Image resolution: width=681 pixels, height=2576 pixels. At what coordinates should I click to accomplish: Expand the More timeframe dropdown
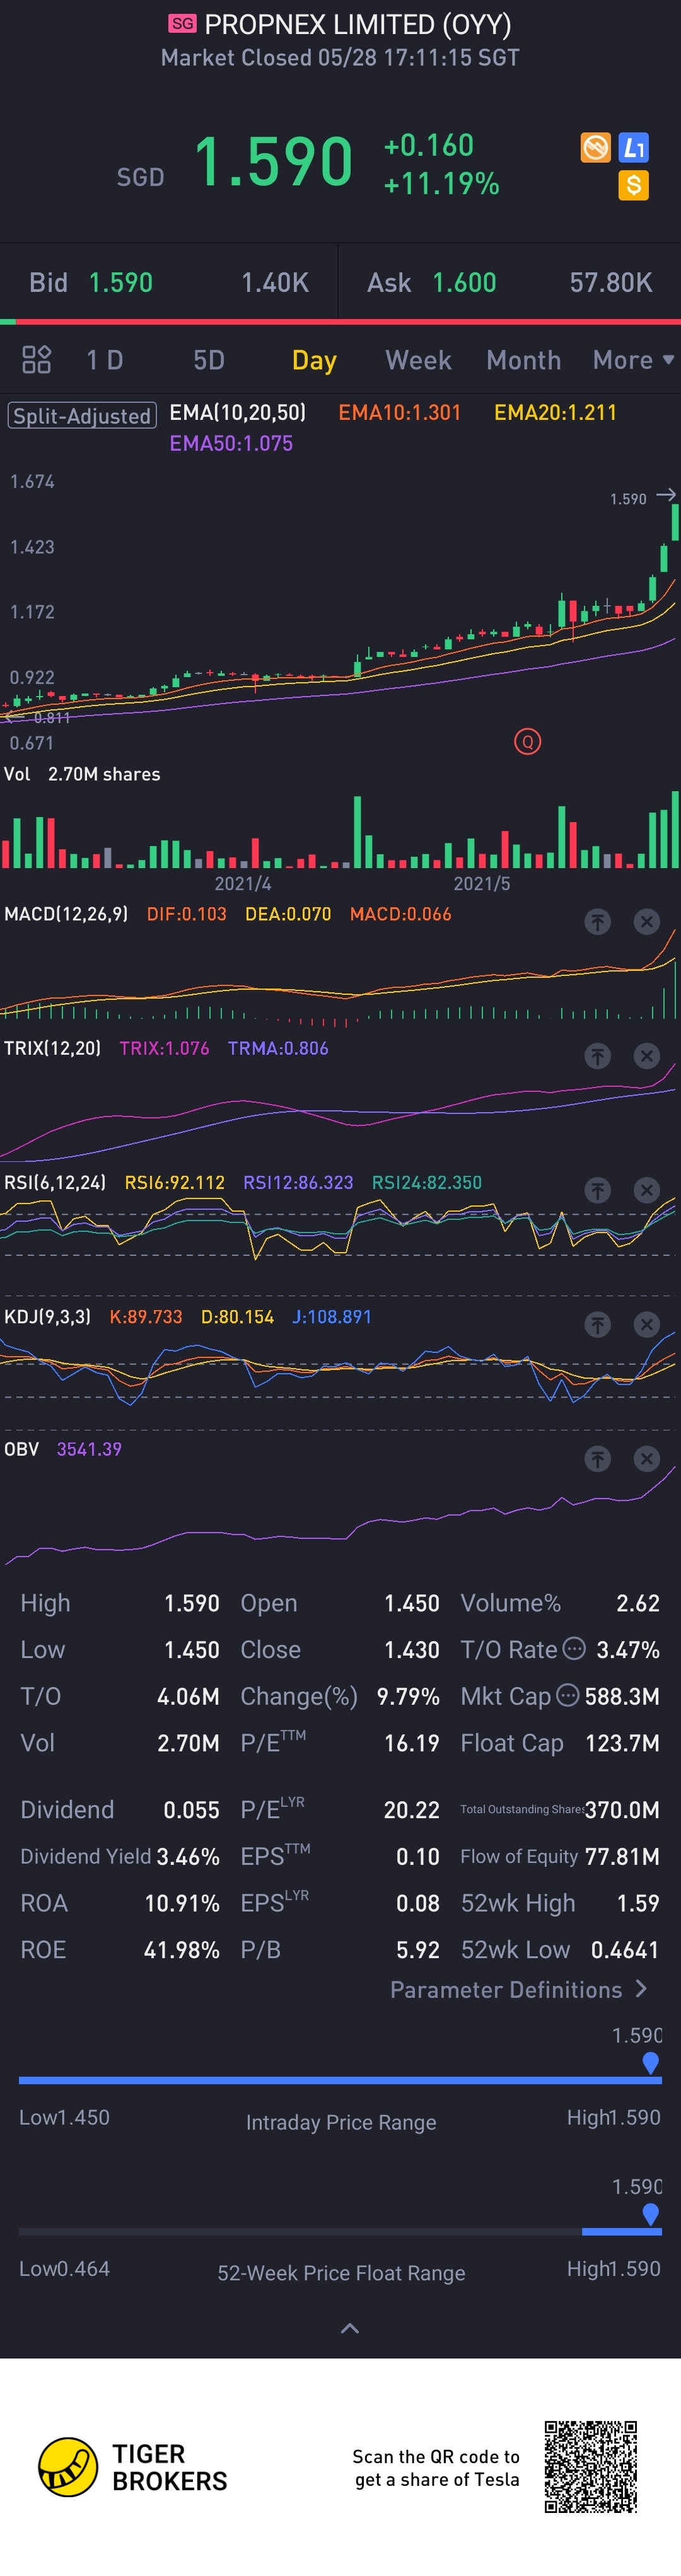tap(633, 360)
